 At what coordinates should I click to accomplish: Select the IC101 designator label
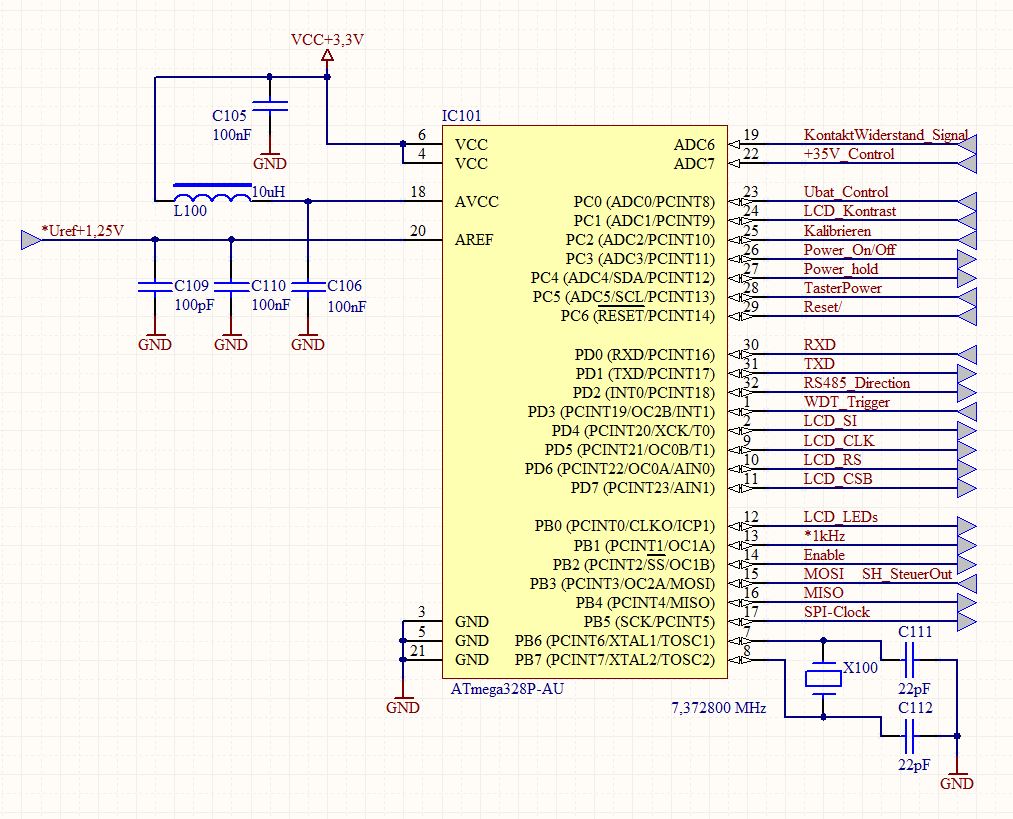461,116
